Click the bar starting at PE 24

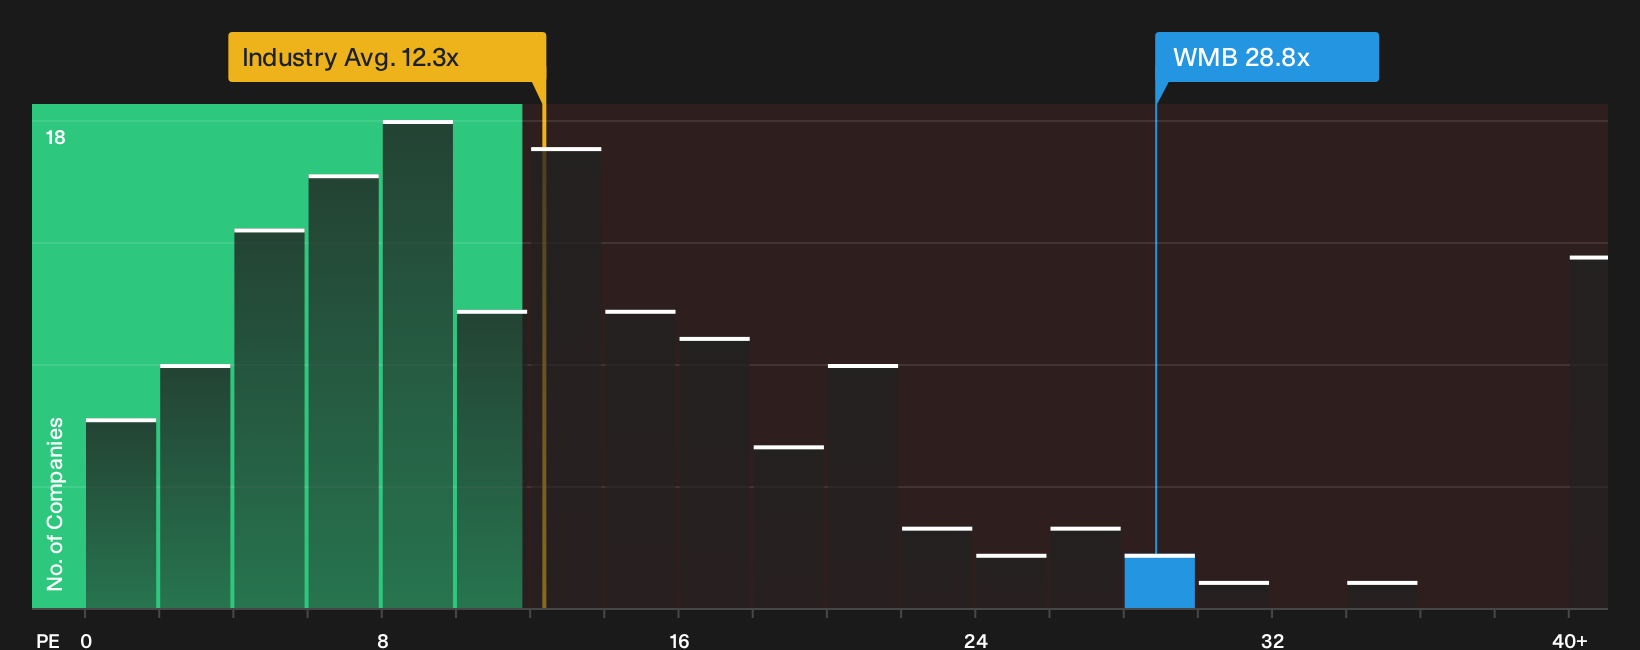coord(1011,581)
